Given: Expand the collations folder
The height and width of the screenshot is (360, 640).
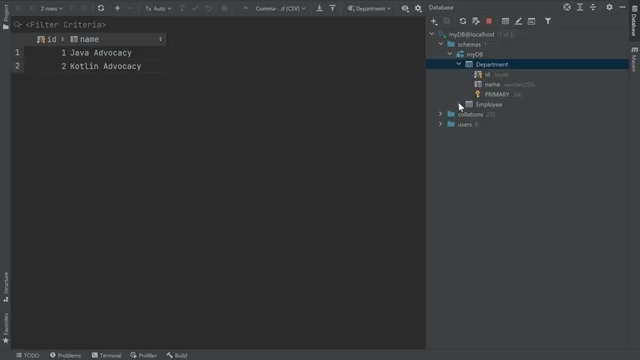Looking at the screenshot, I should point(440,114).
